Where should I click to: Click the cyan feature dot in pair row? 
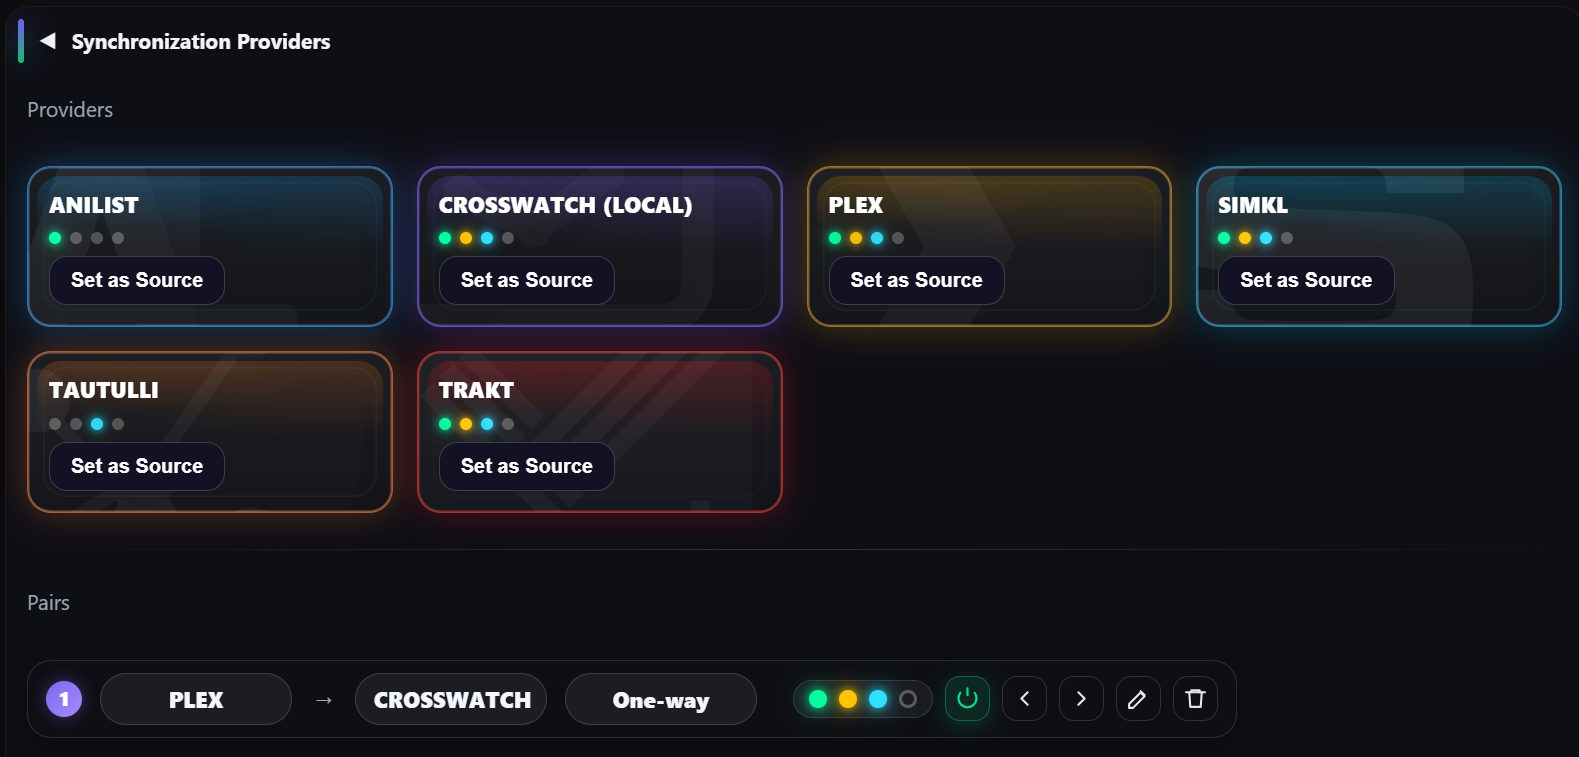(x=878, y=699)
